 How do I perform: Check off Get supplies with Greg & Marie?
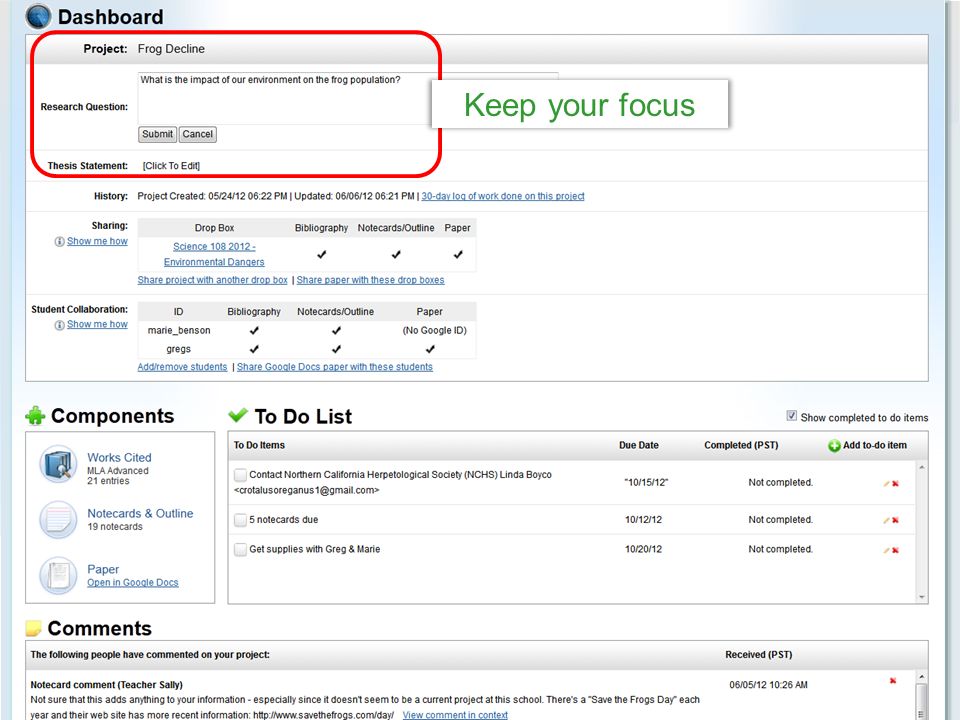241,550
